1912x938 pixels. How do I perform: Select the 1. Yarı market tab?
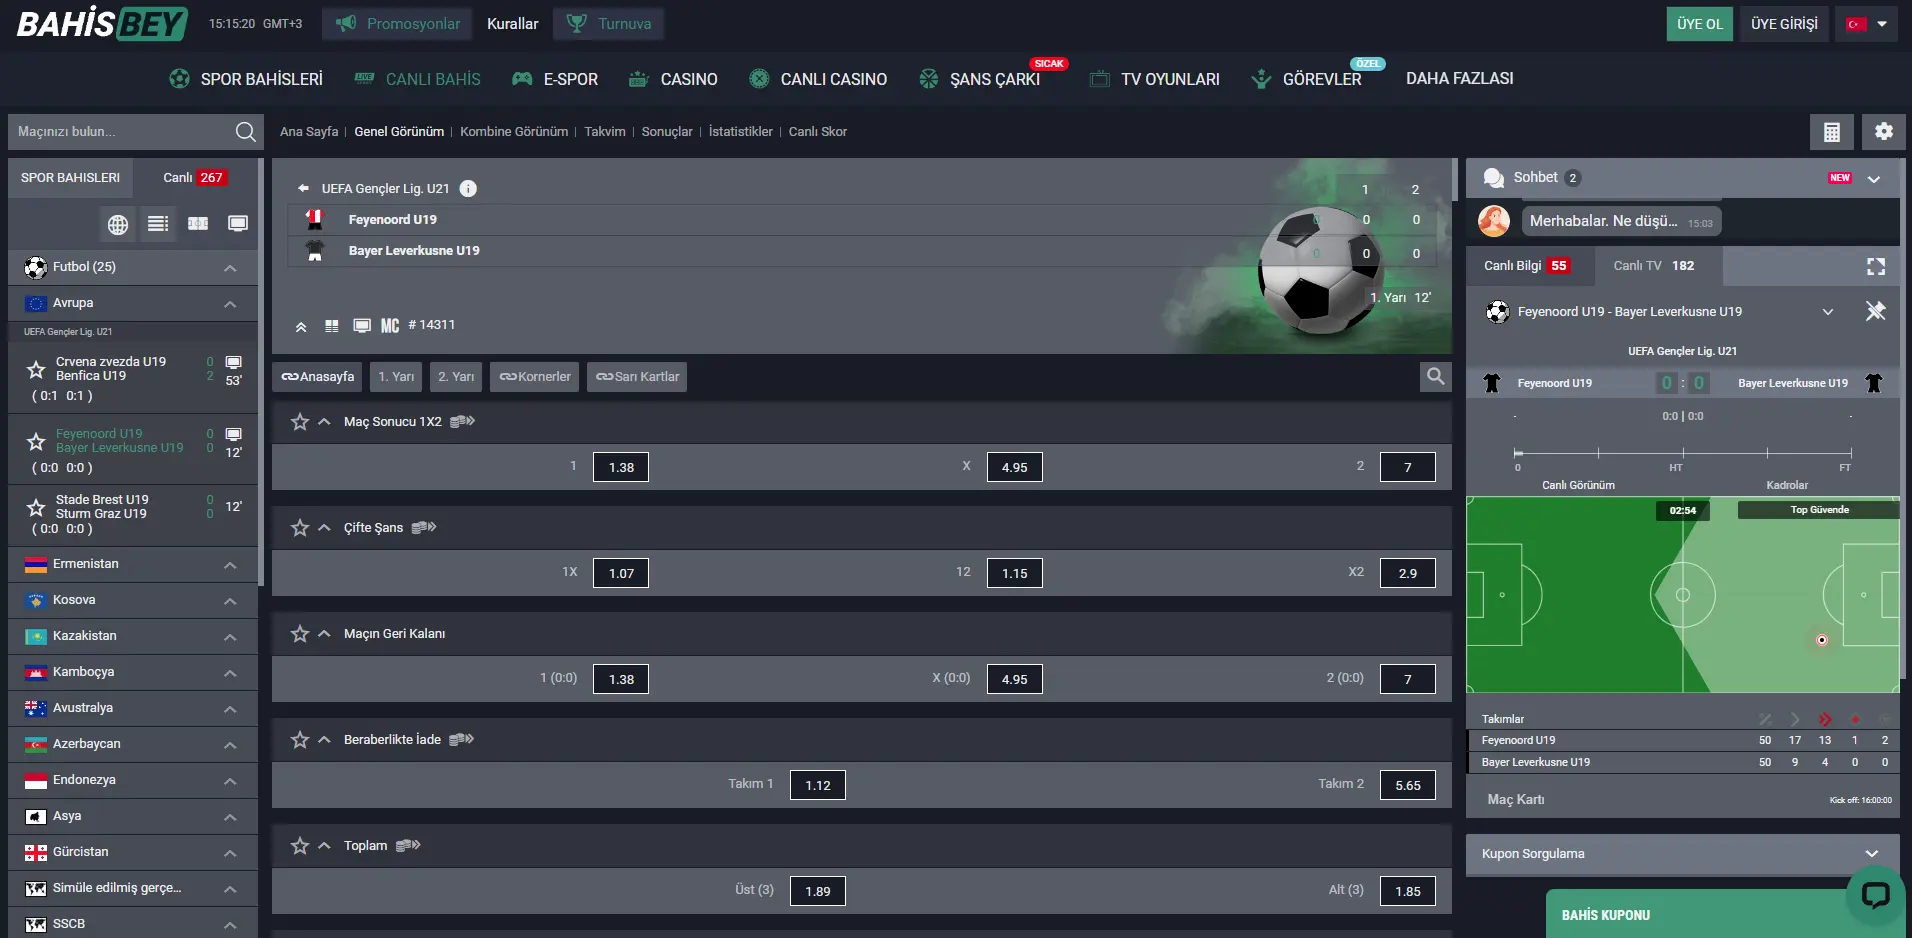tap(396, 377)
